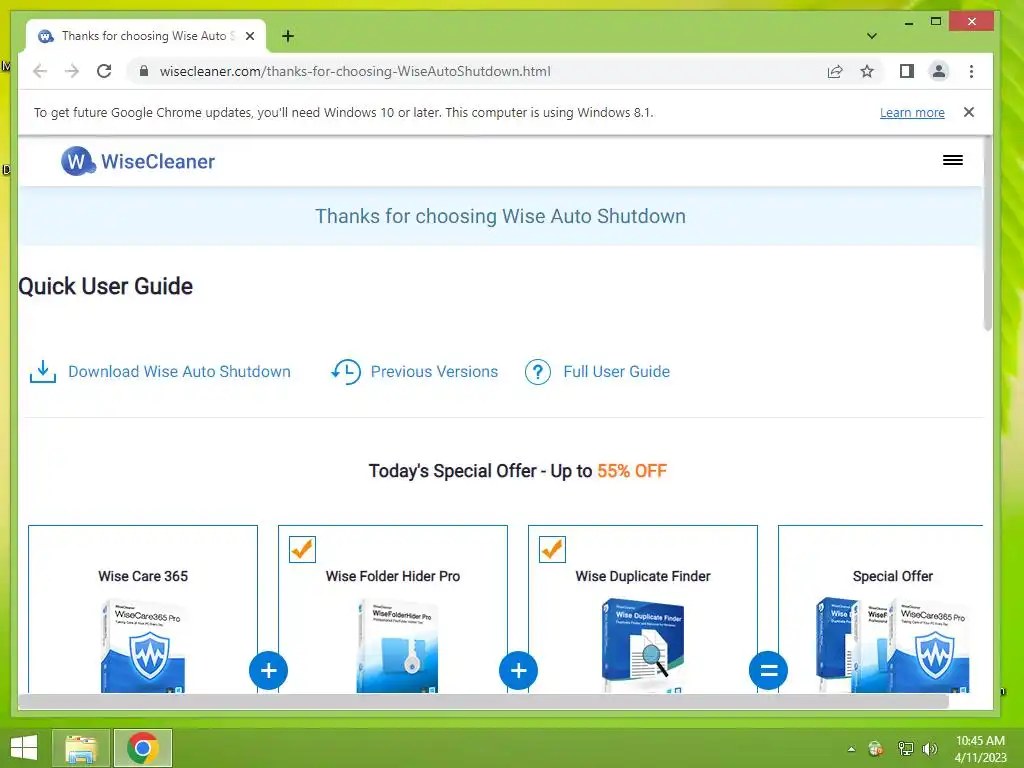
Task: Close the Wise Auto Shutdown tab
Action: (x=250, y=36)
